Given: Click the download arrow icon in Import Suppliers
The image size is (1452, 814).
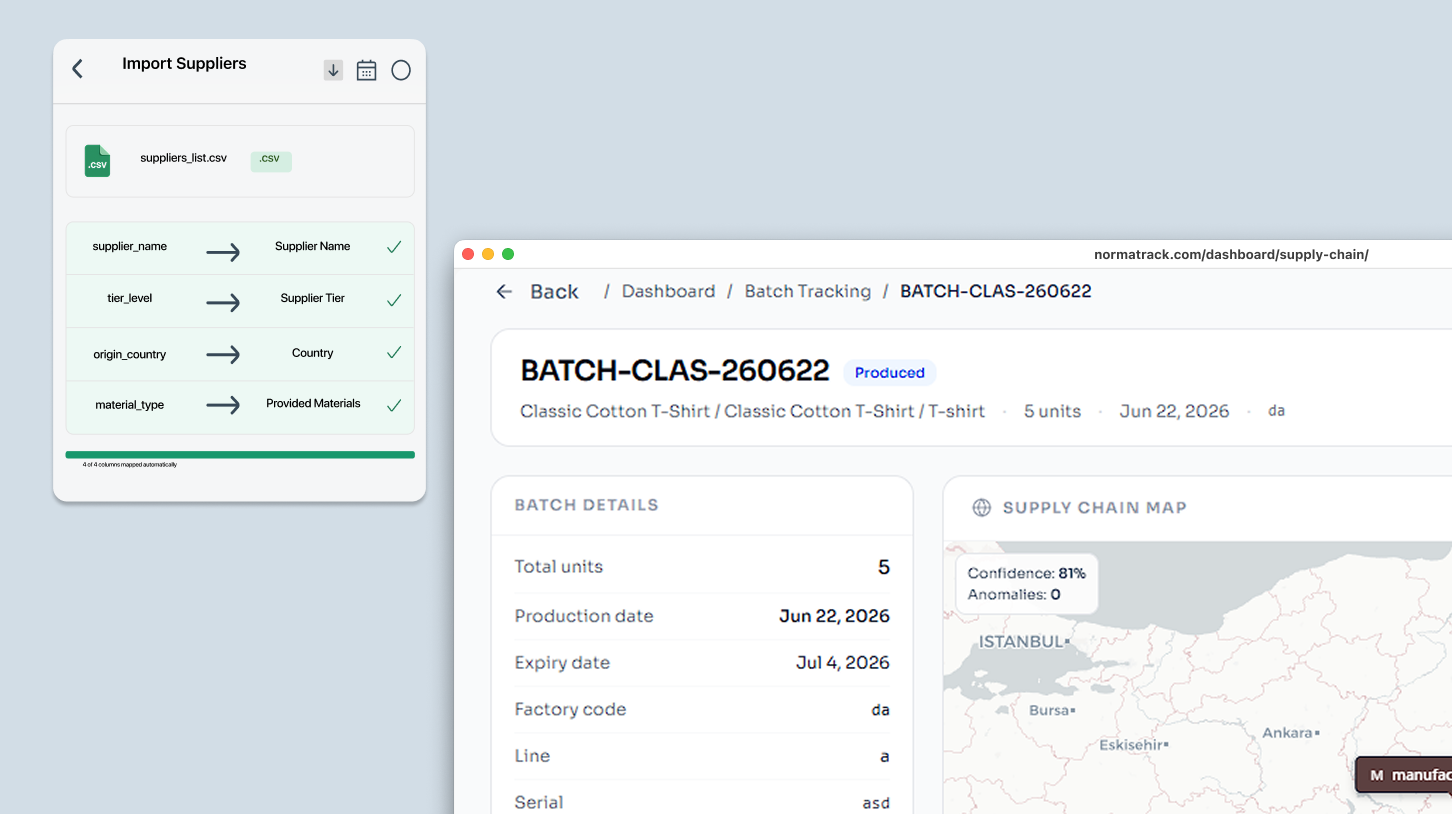Looking at the screenshot, I should 333,70.
